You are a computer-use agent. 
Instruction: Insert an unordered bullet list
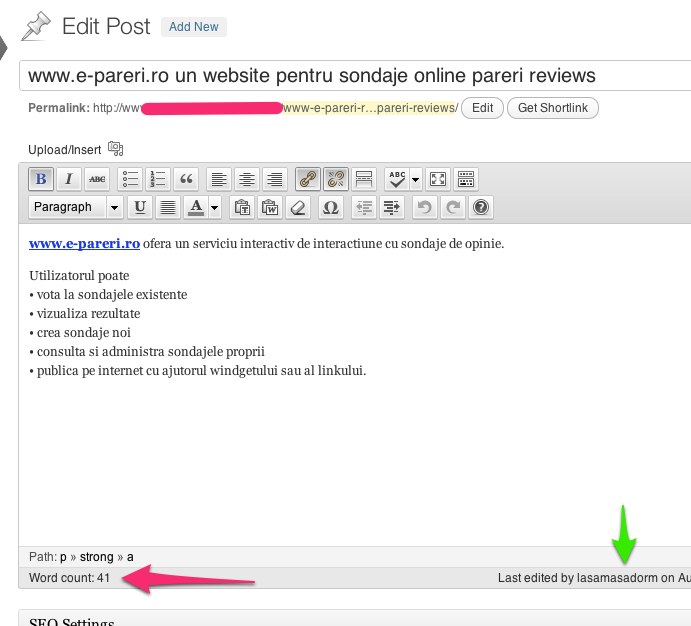click(x=131, y=179)
